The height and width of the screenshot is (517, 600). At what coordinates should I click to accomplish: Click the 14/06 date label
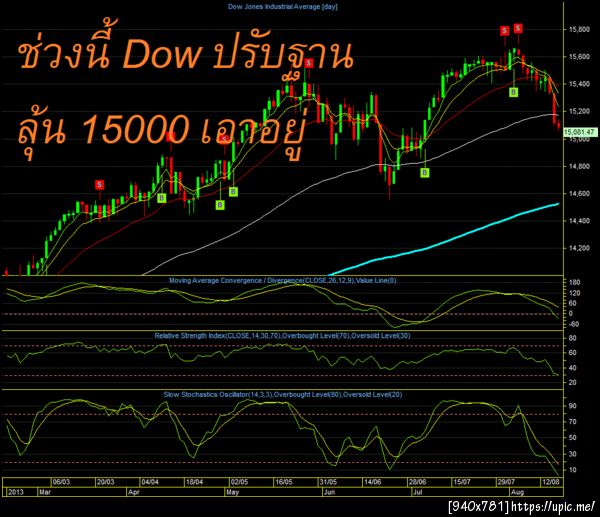point(373,482)
